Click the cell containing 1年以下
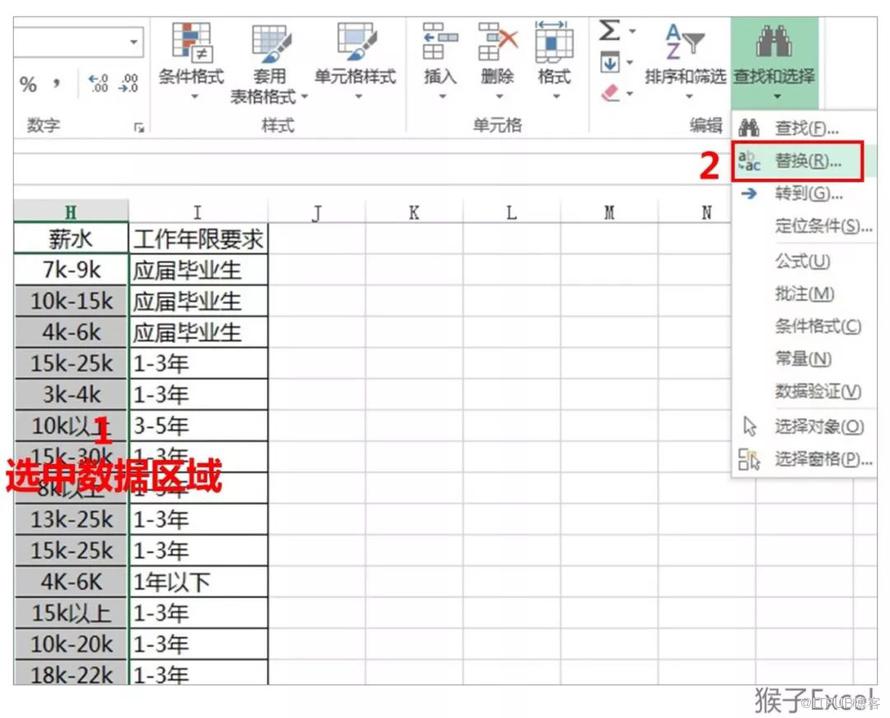 click(198, 582)
